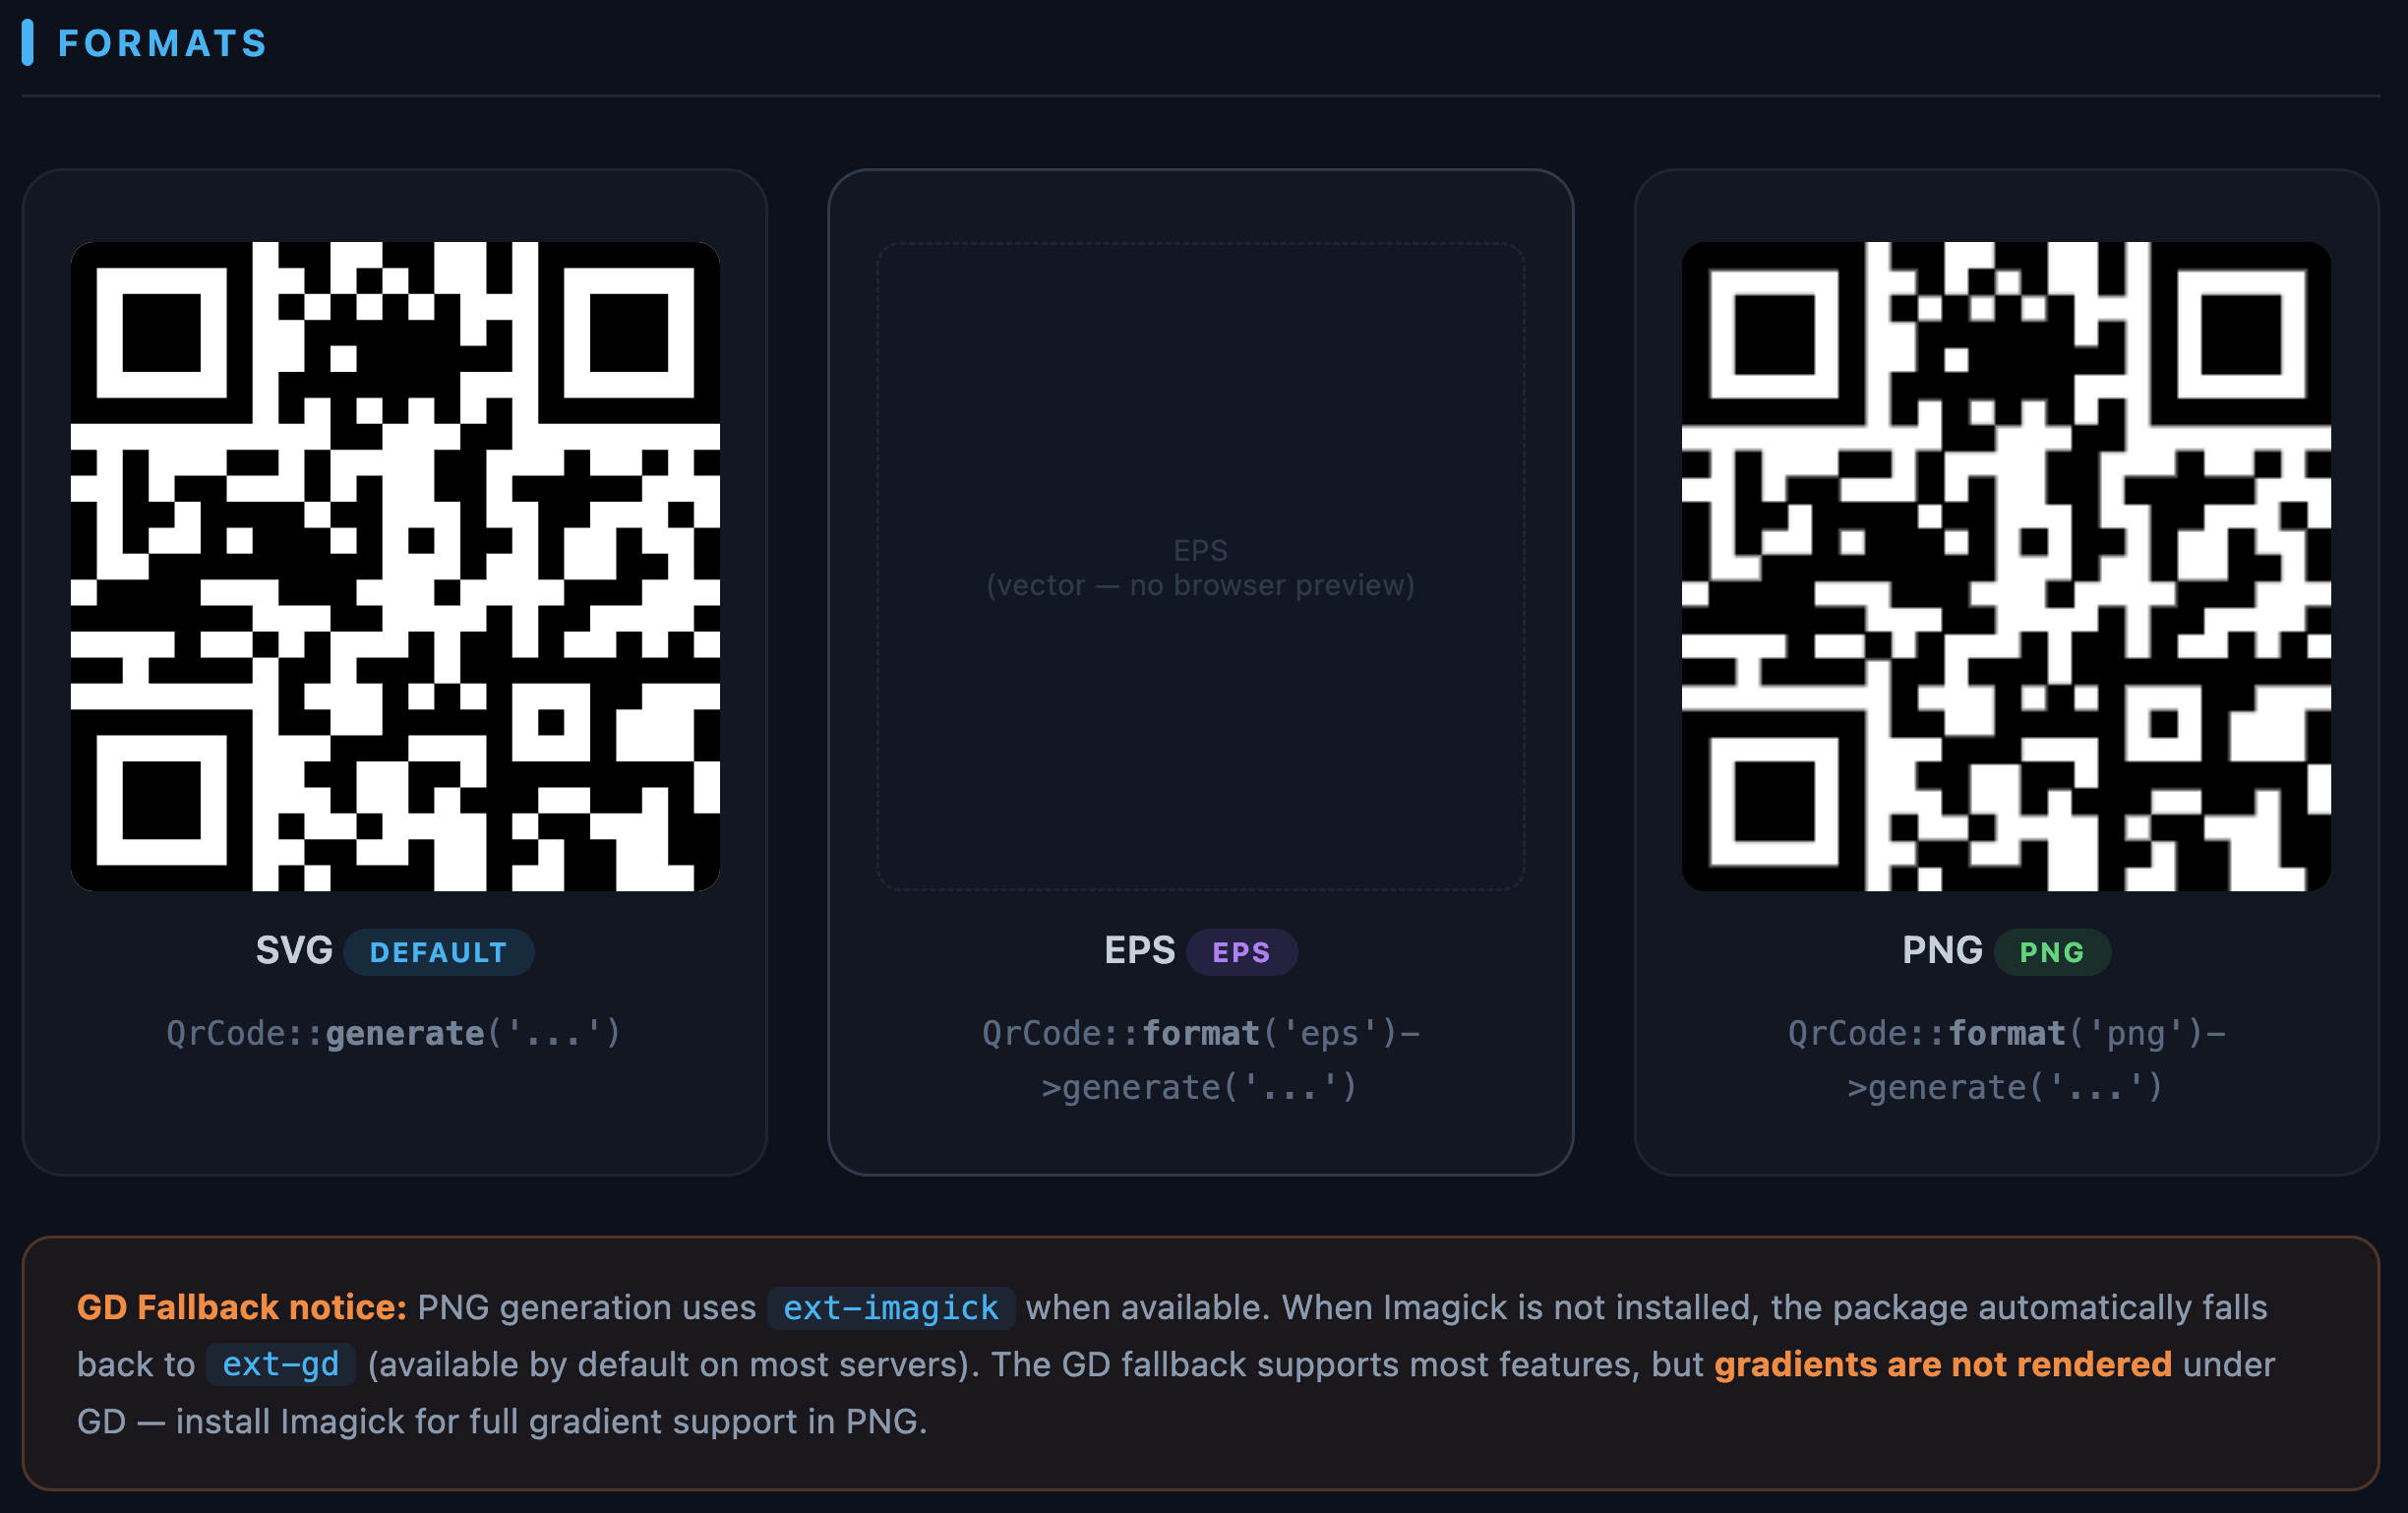Image resolution: width=2408 pixels, height=1513 pixels.
Task: Select the EPS format title
Action: [x=1139, y=950]
